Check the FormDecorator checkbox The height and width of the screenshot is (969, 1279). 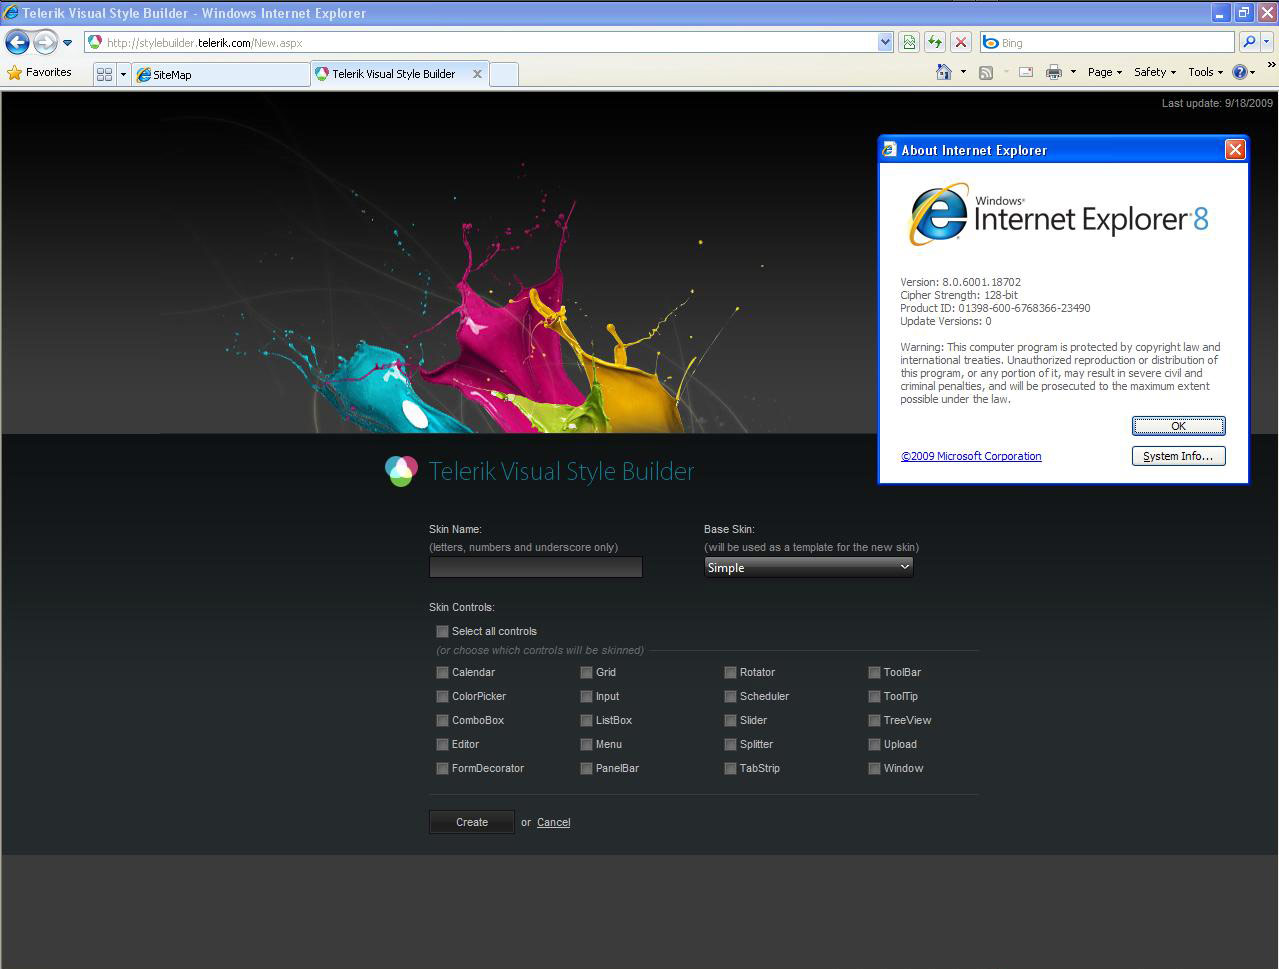442,768
